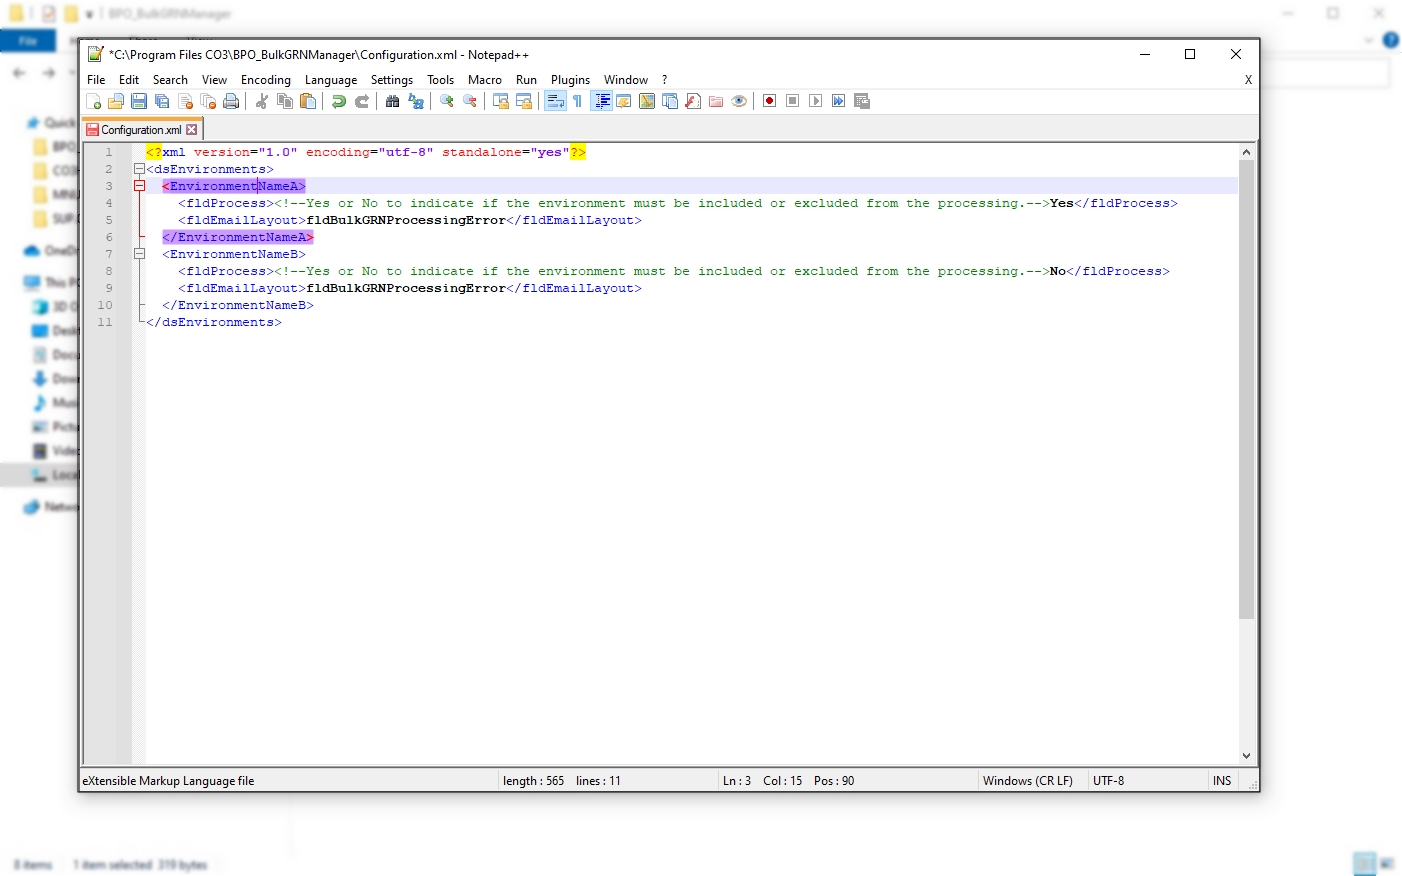Screen dimensions: 1402x876
Task: Toggle Word Wrap in the toolbar
Action: click(555, 102)
